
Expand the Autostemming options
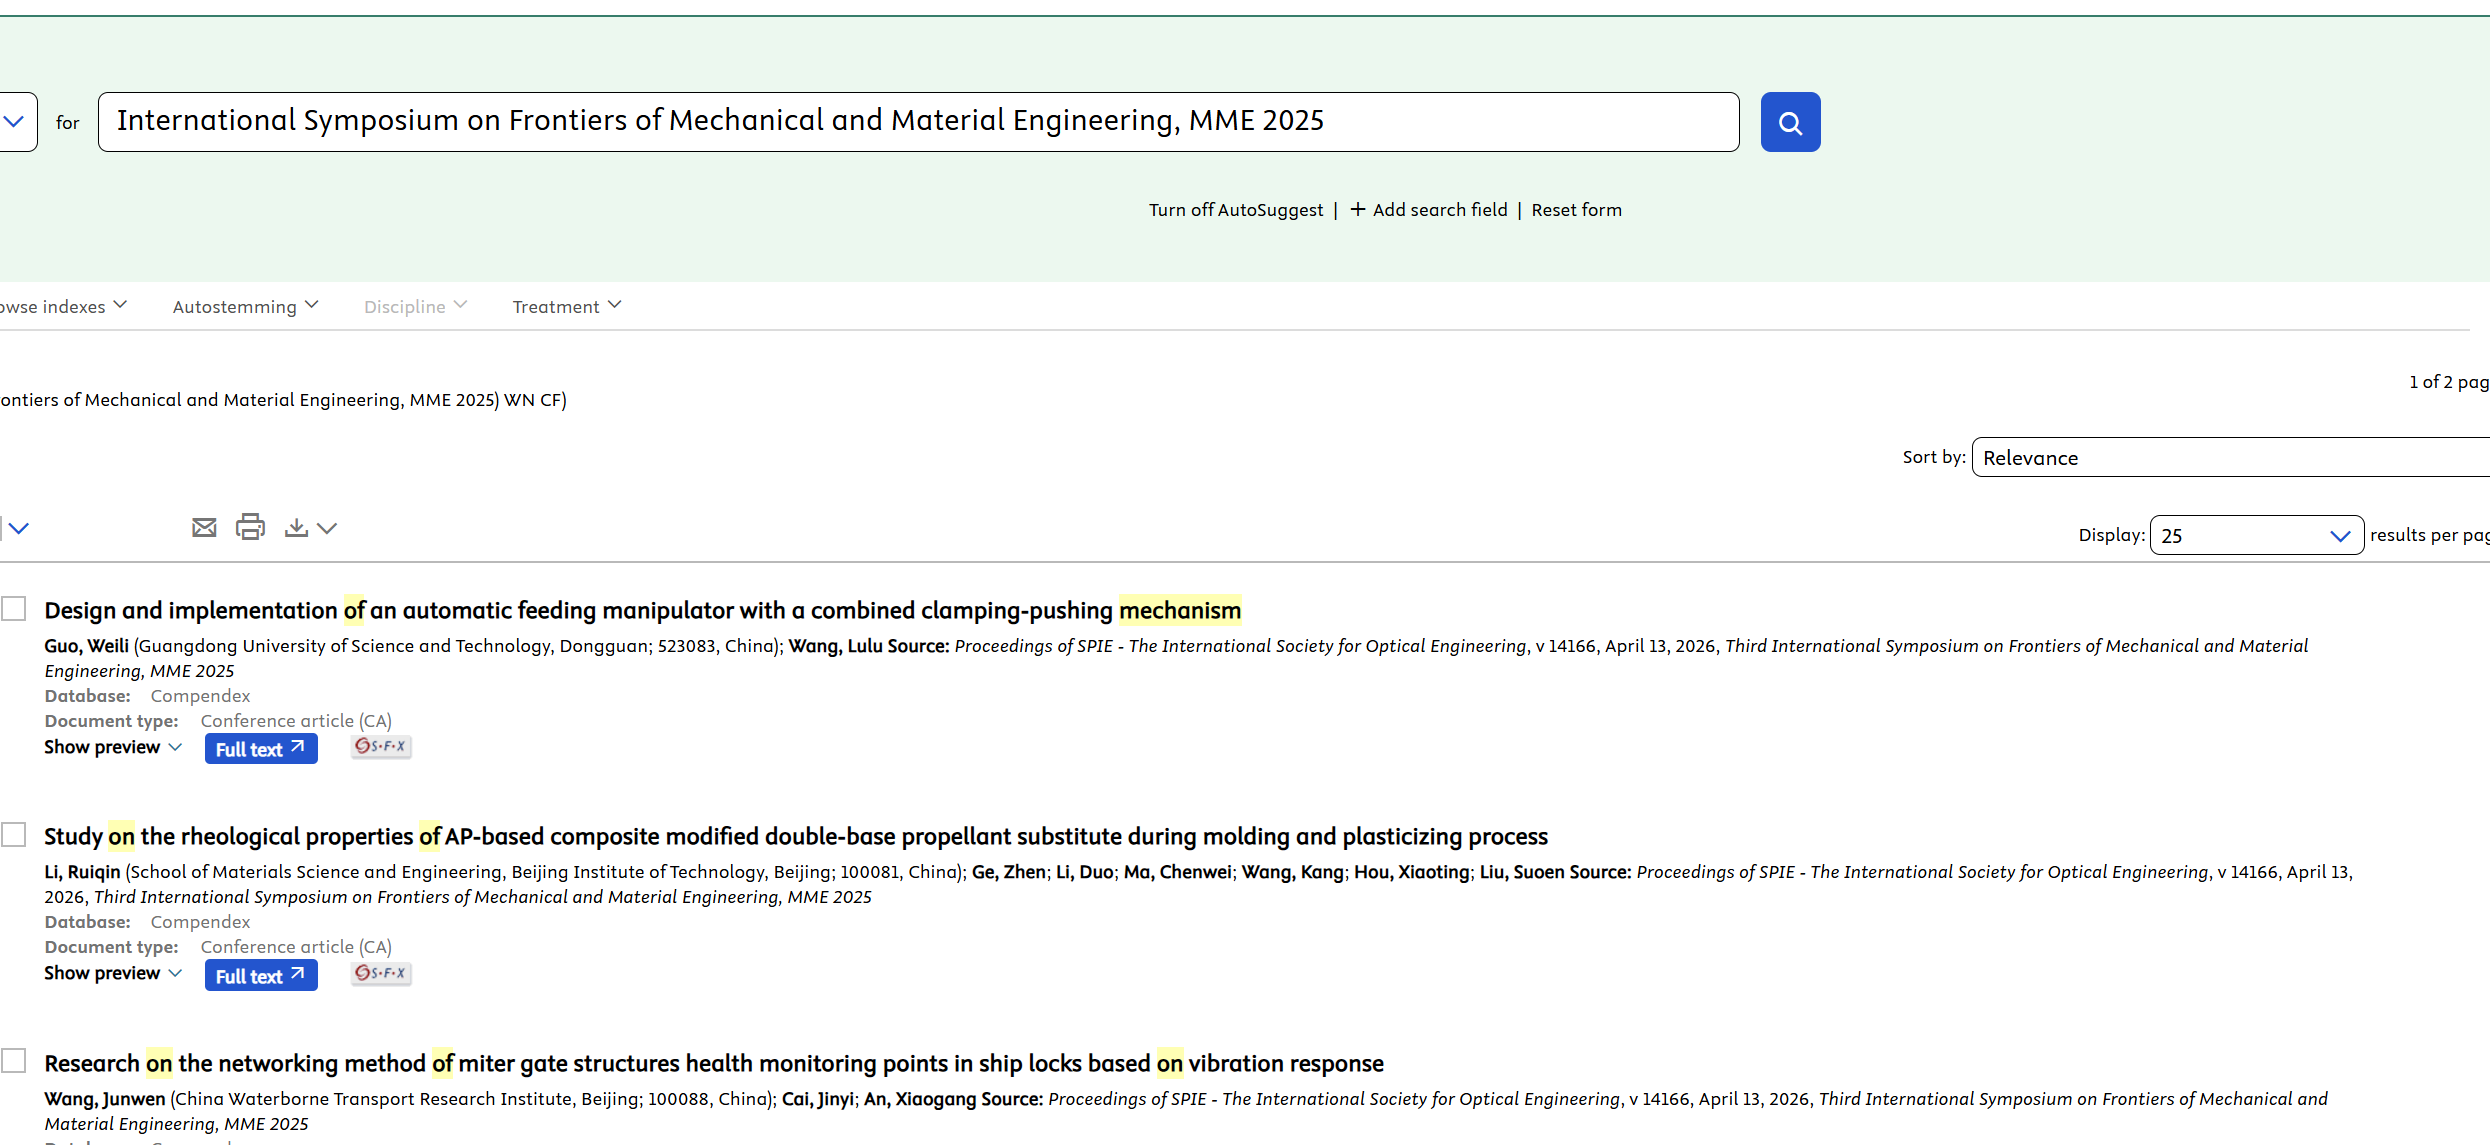click(245, 306)
